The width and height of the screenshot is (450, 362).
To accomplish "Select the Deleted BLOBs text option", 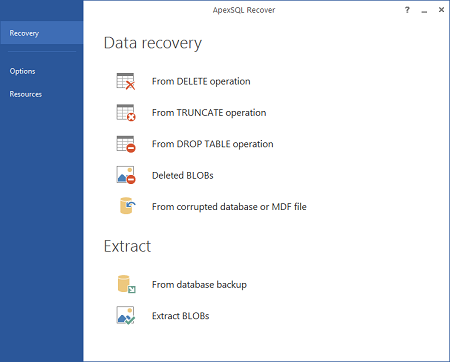I will pos(183,175).
